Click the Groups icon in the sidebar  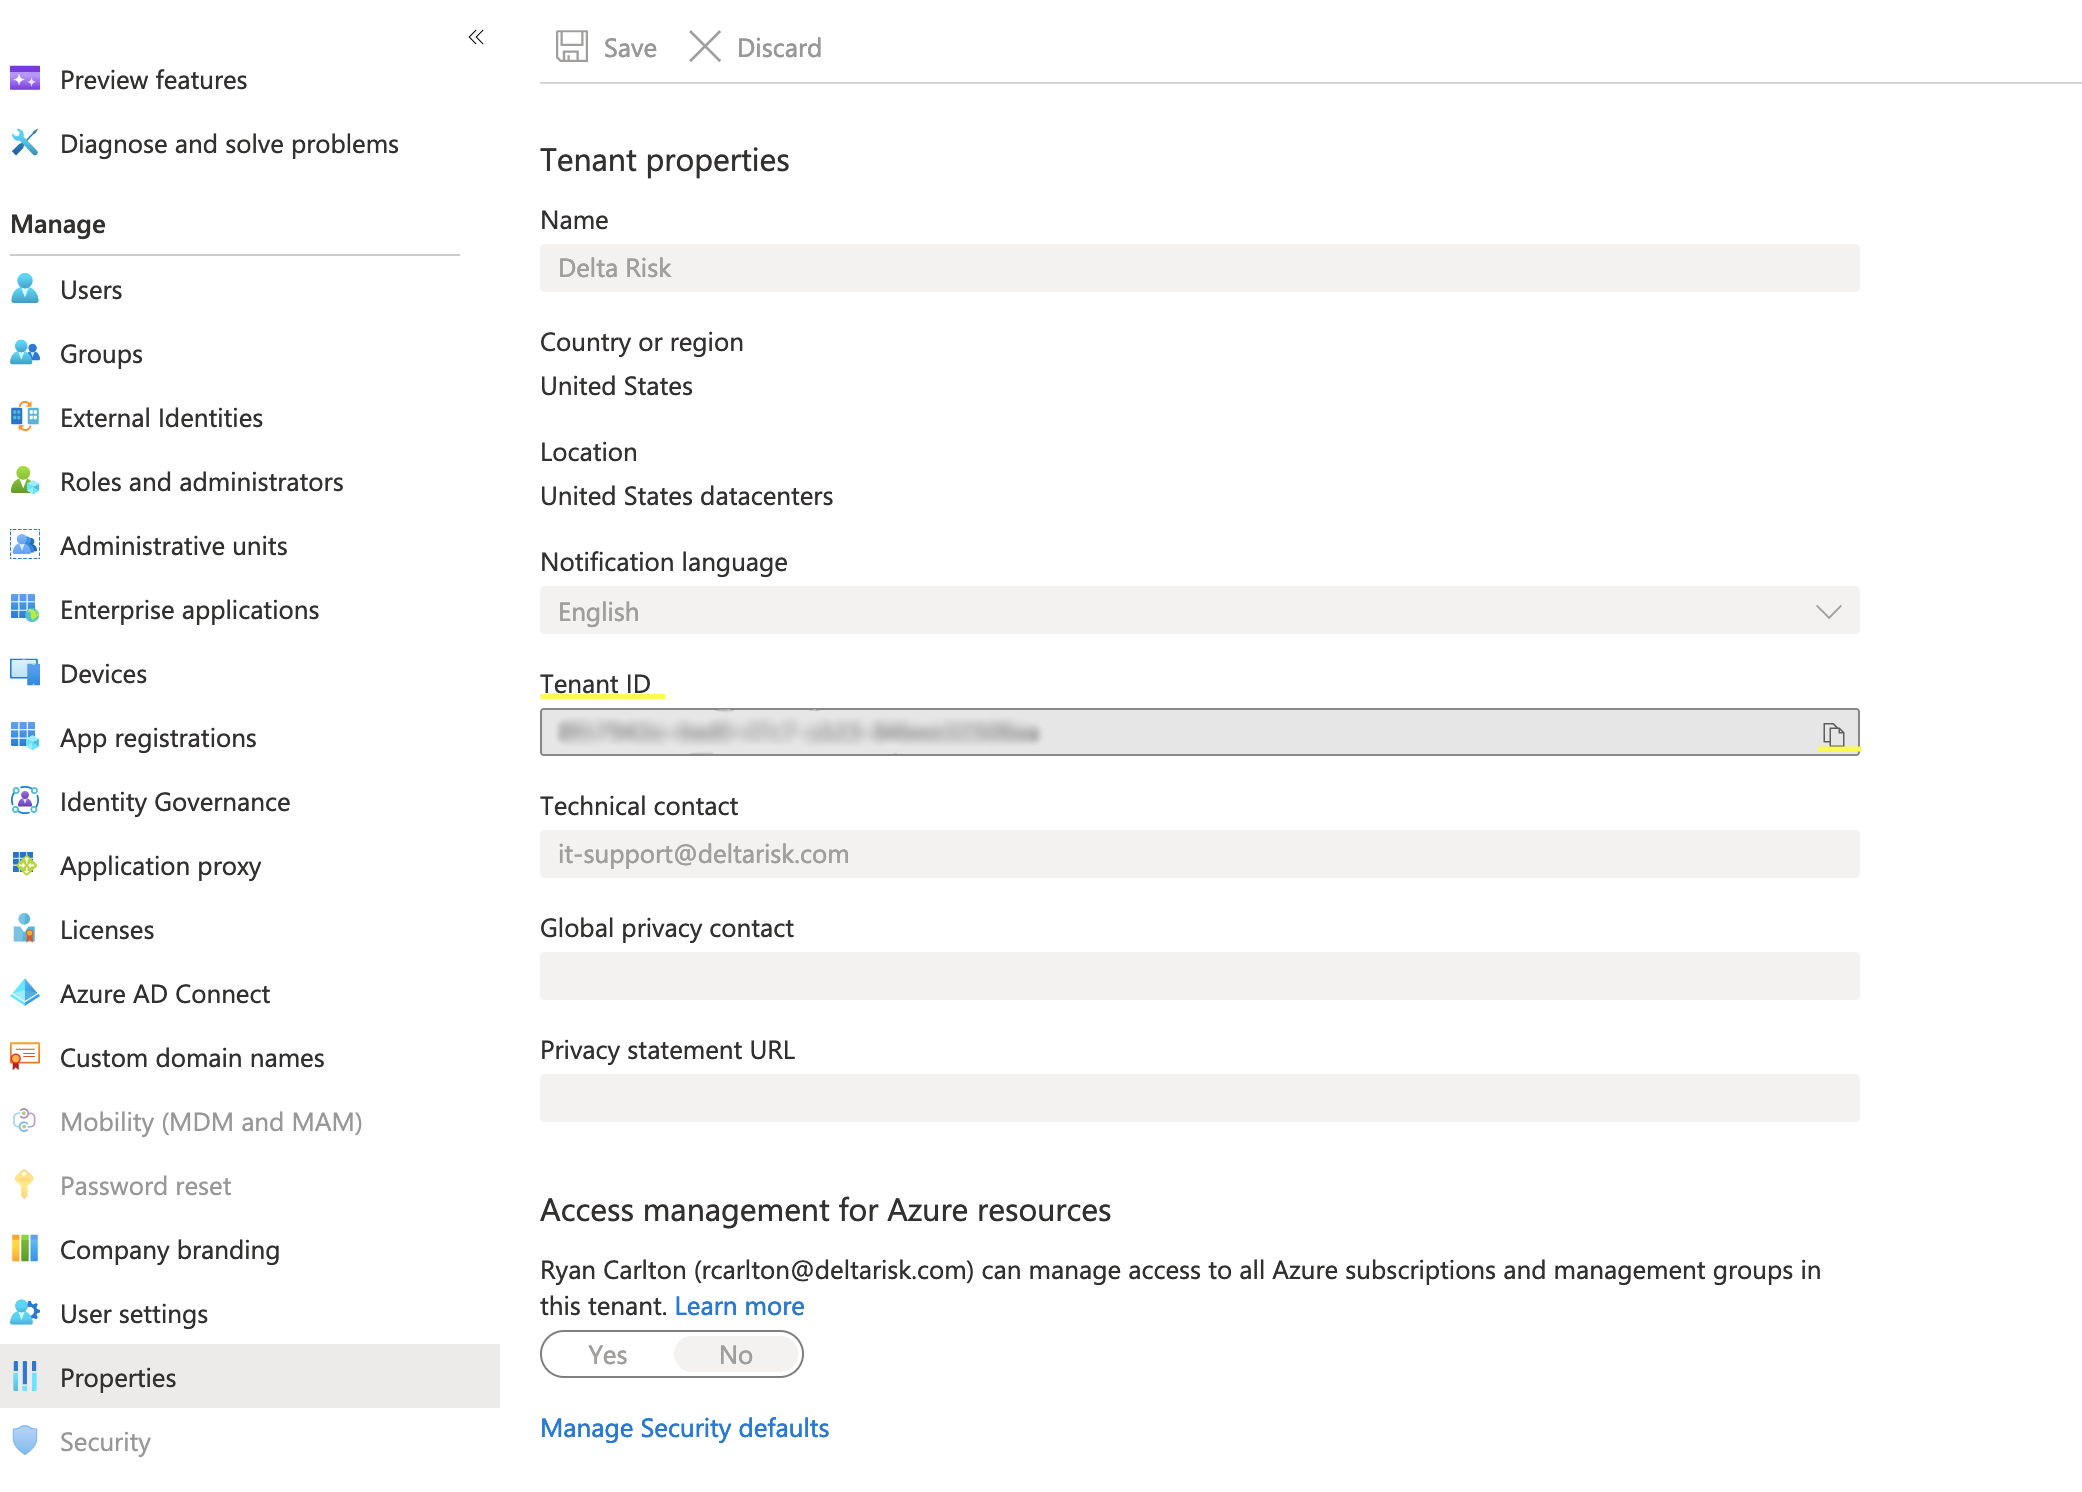pyautogui.click(x=25, y=353)
